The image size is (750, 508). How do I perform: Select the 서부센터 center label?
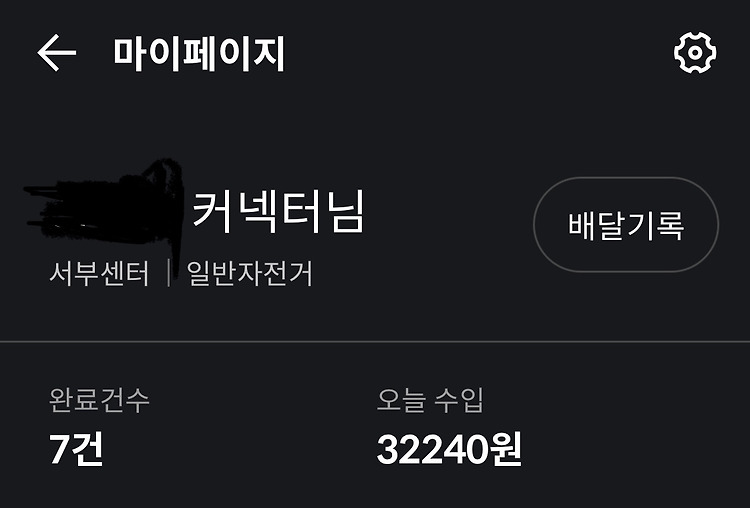99,274
